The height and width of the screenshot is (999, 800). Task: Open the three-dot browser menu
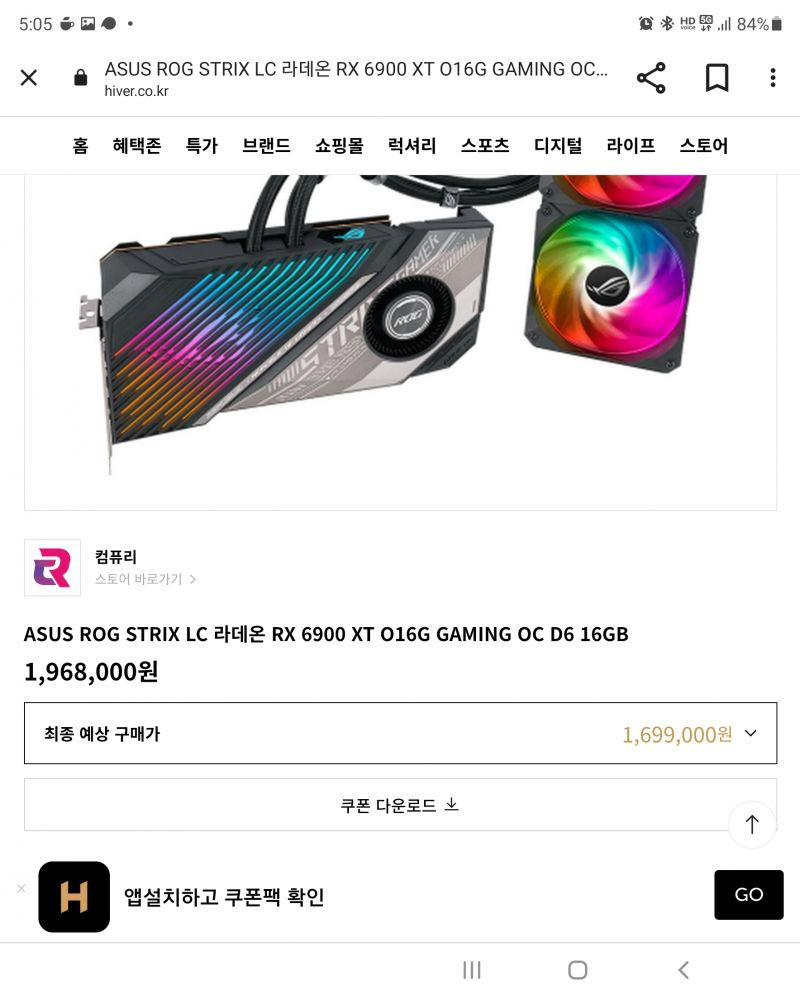click(773, 78)
